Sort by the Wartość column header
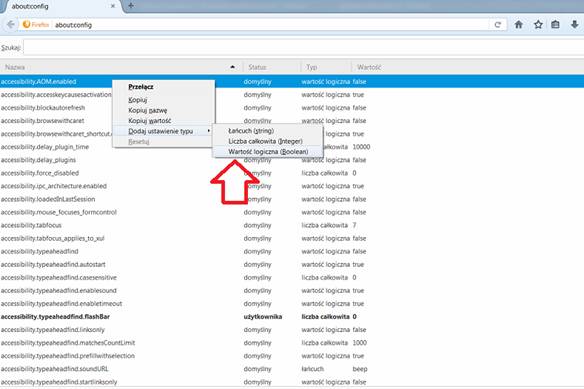The height and width of the screenshot is (389, 584). [x=468, y=67]
